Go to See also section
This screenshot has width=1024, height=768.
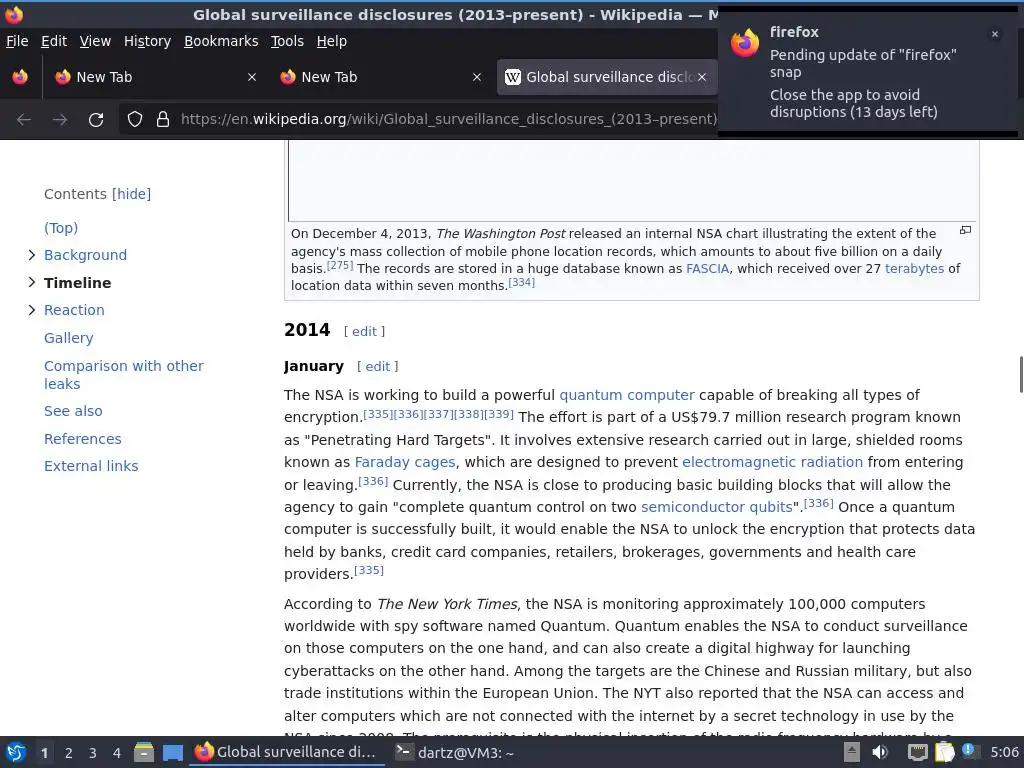[73, 411]
